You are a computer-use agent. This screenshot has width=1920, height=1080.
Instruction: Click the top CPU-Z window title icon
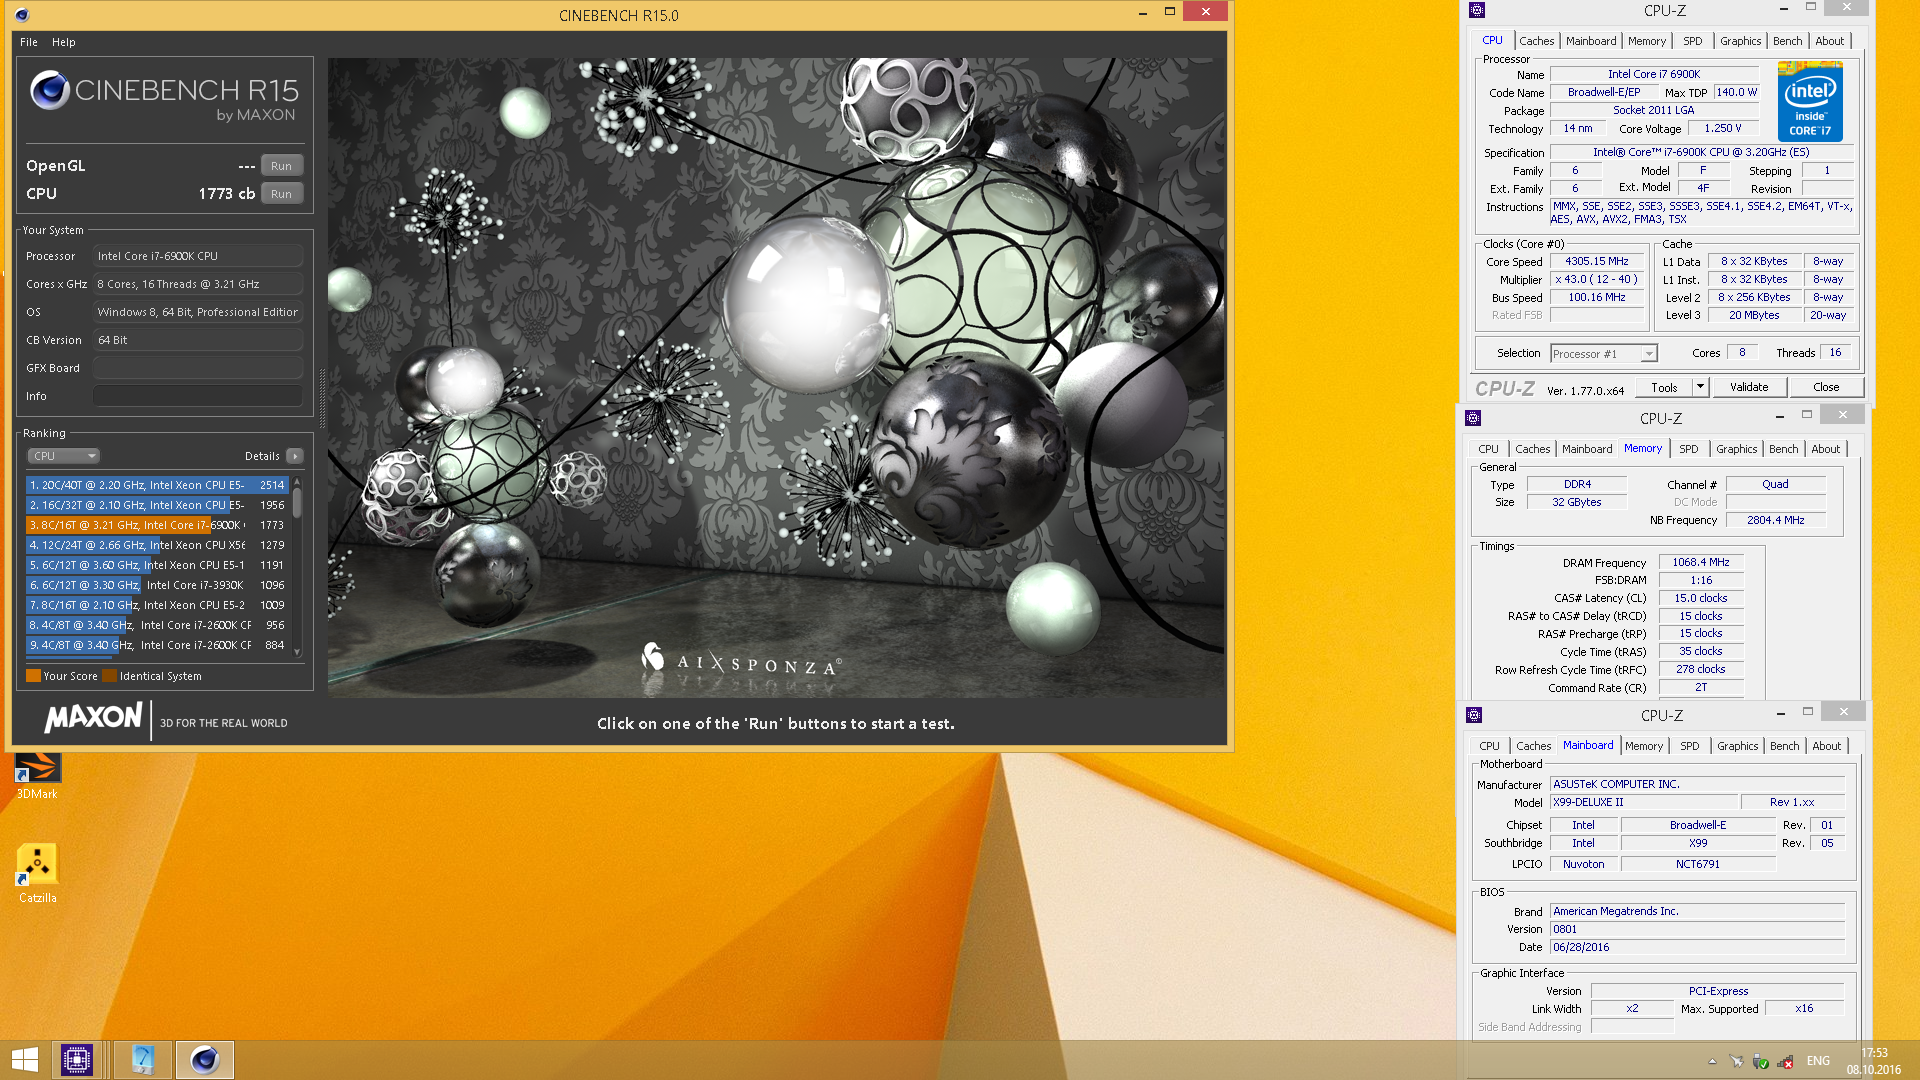pyautogui.click(x=1477, y=10)
